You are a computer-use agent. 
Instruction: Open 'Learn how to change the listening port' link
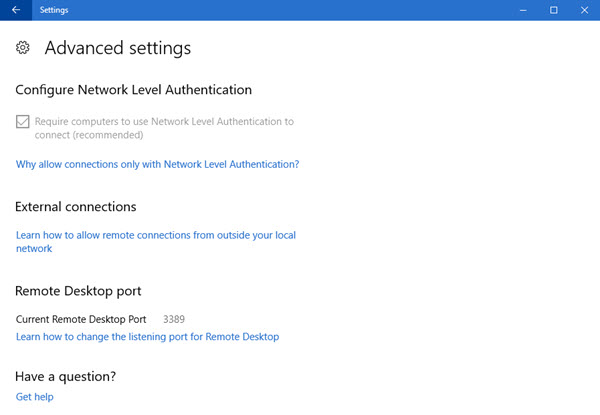(147, 337)
